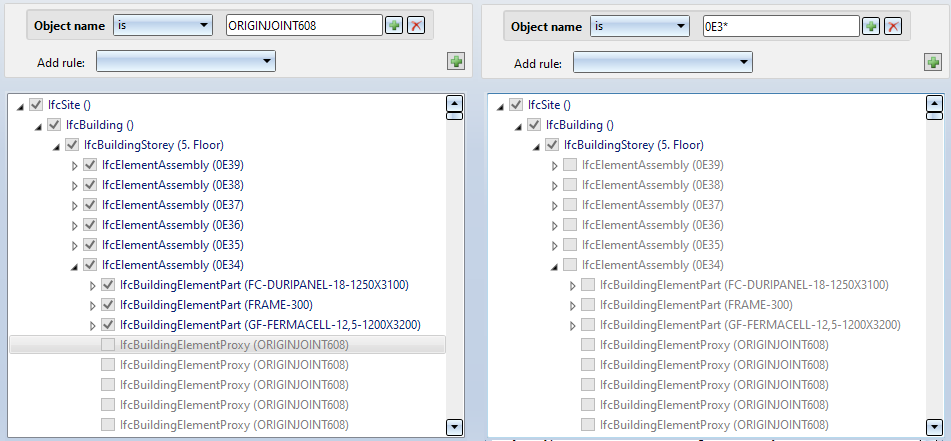The width and height of the screenshot is (951, 441).
Task: Click the add rule plus in right panel
Action: click(933, 62)
